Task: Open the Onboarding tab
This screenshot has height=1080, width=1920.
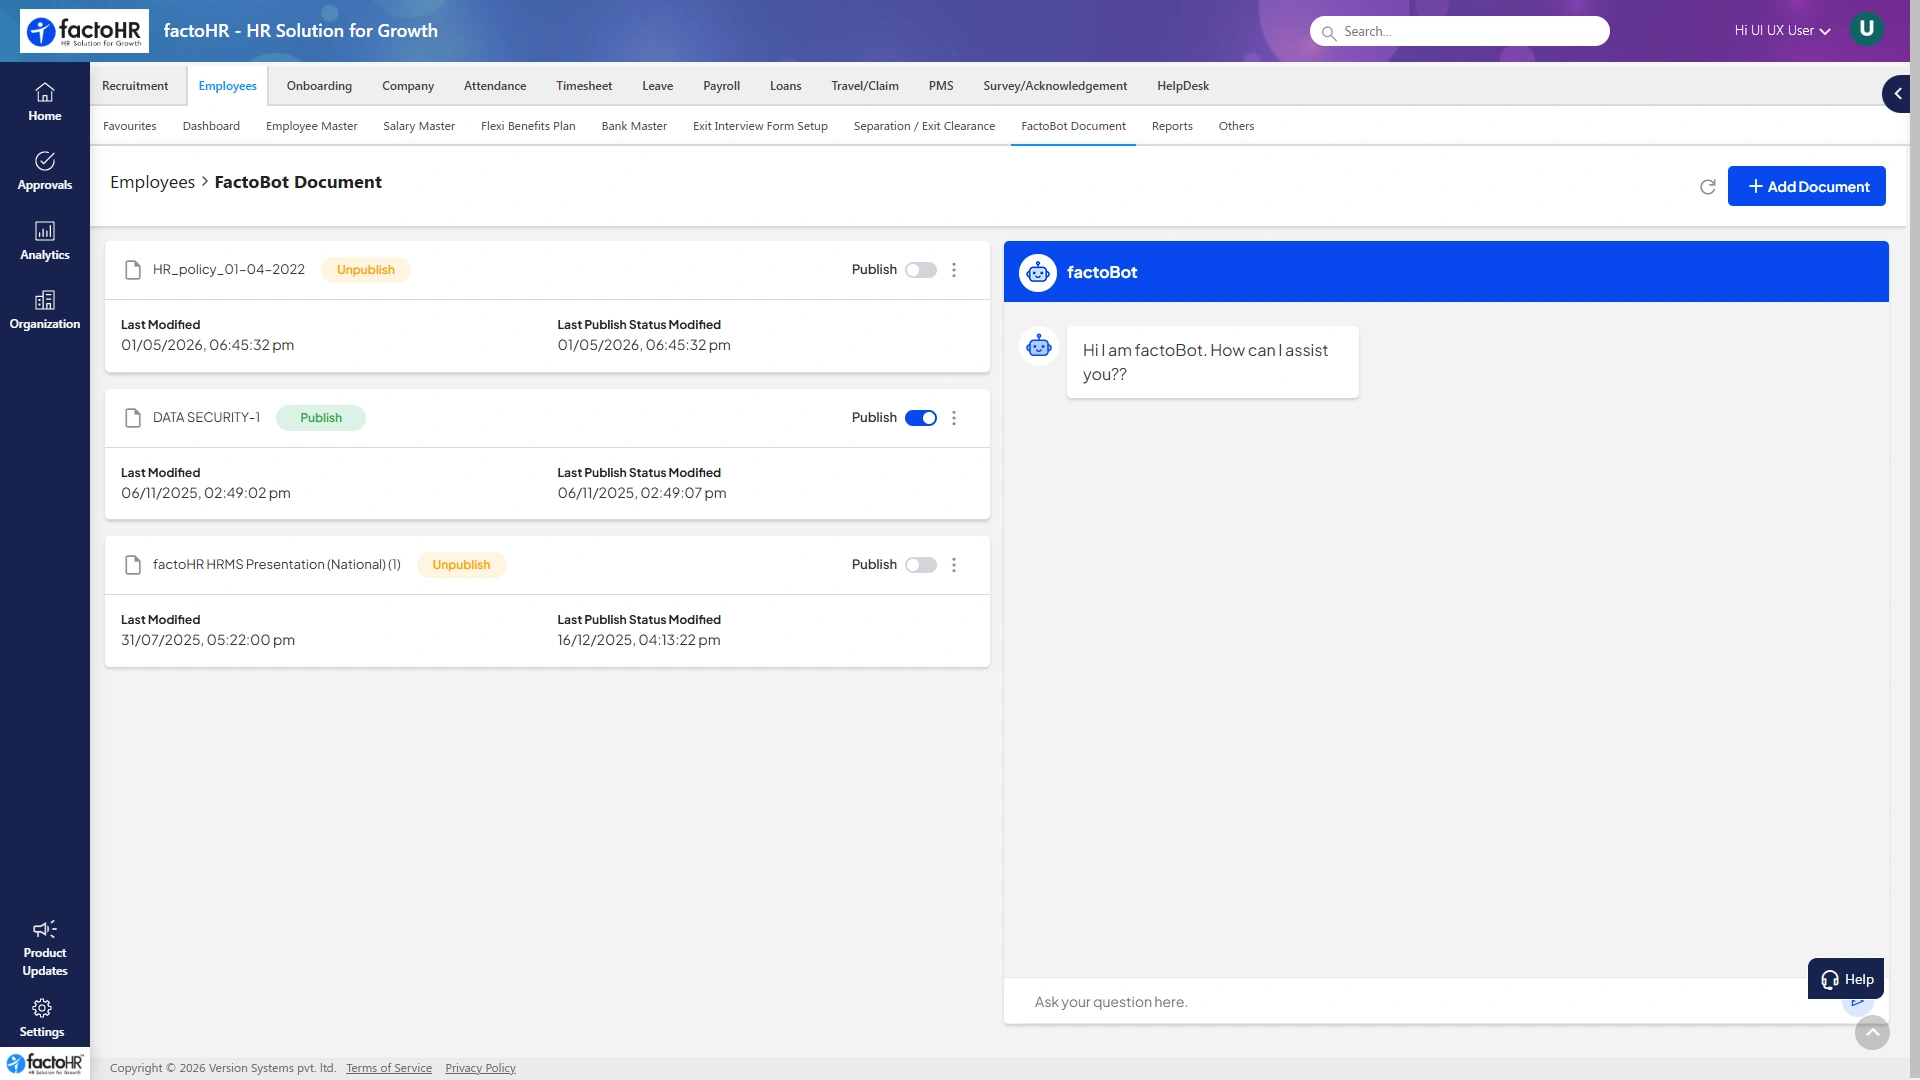Action: pos(319,86)
